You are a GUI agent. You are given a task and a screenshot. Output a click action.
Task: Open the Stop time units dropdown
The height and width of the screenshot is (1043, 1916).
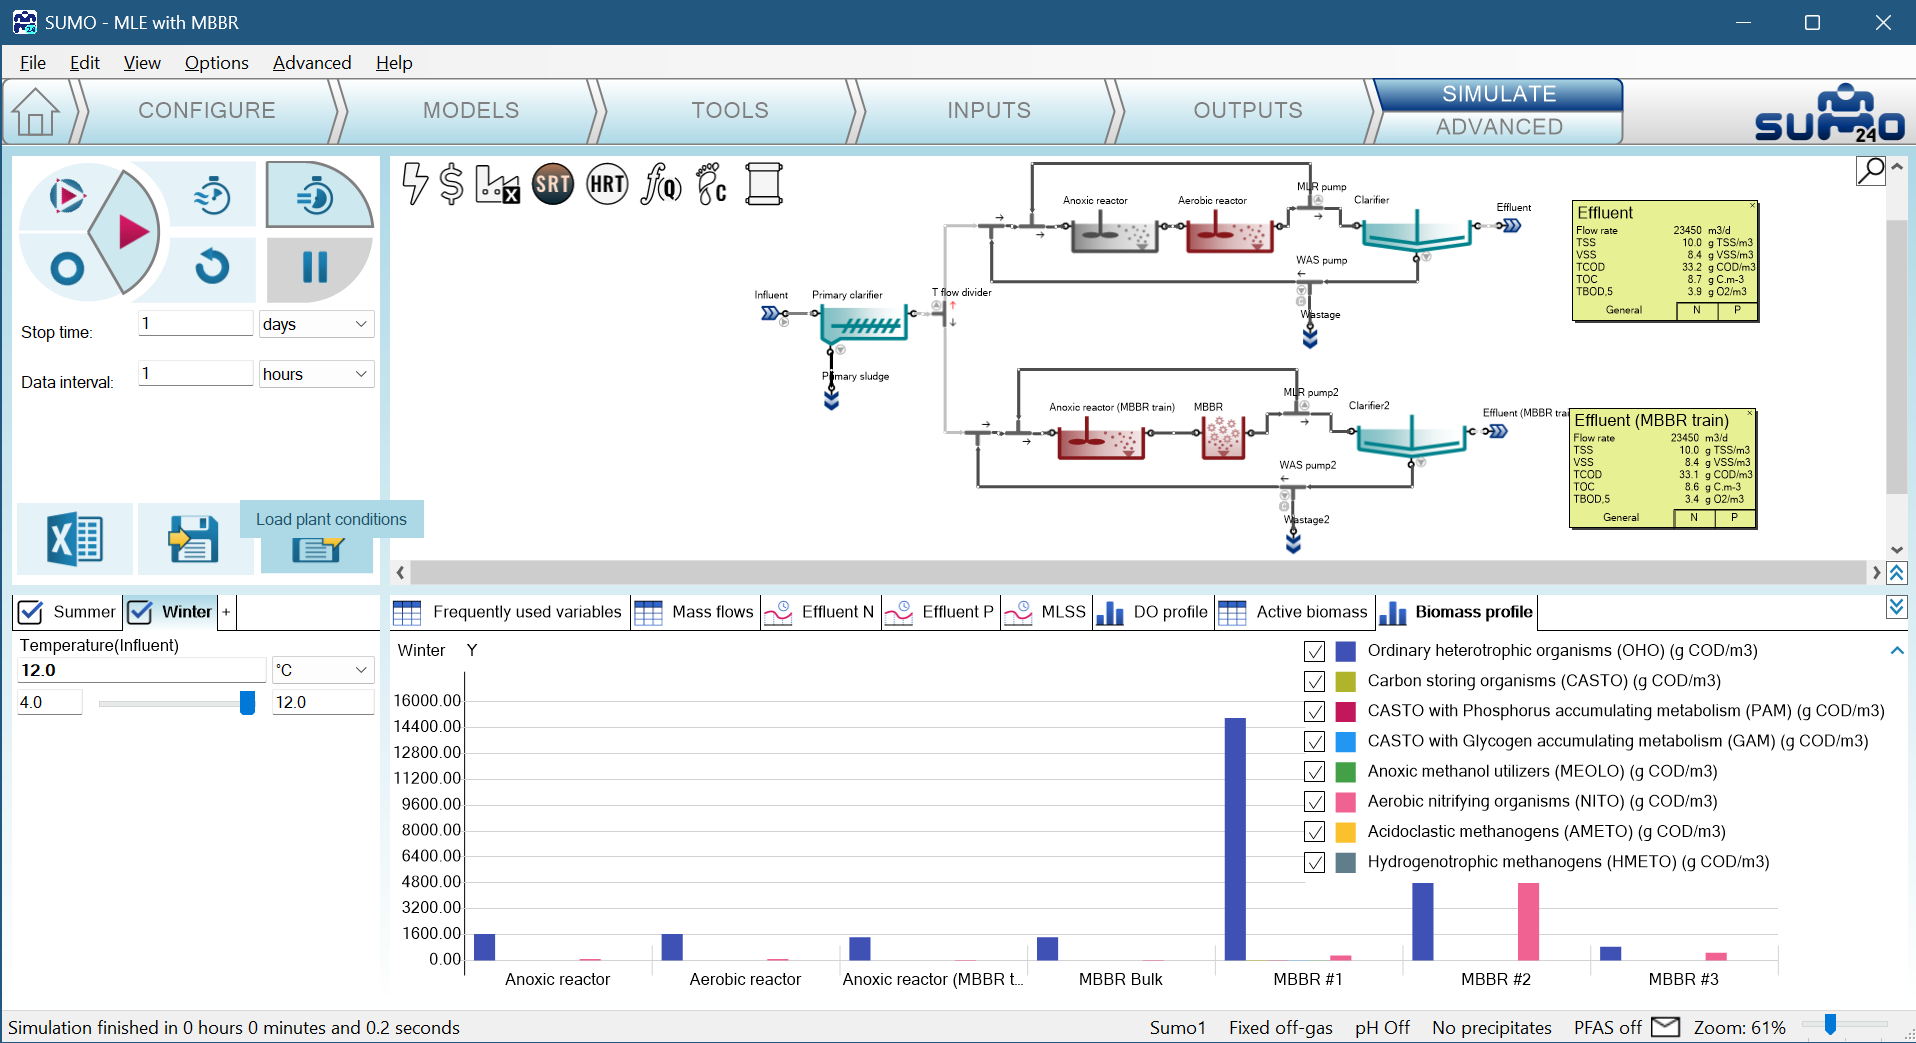(316, 324)
